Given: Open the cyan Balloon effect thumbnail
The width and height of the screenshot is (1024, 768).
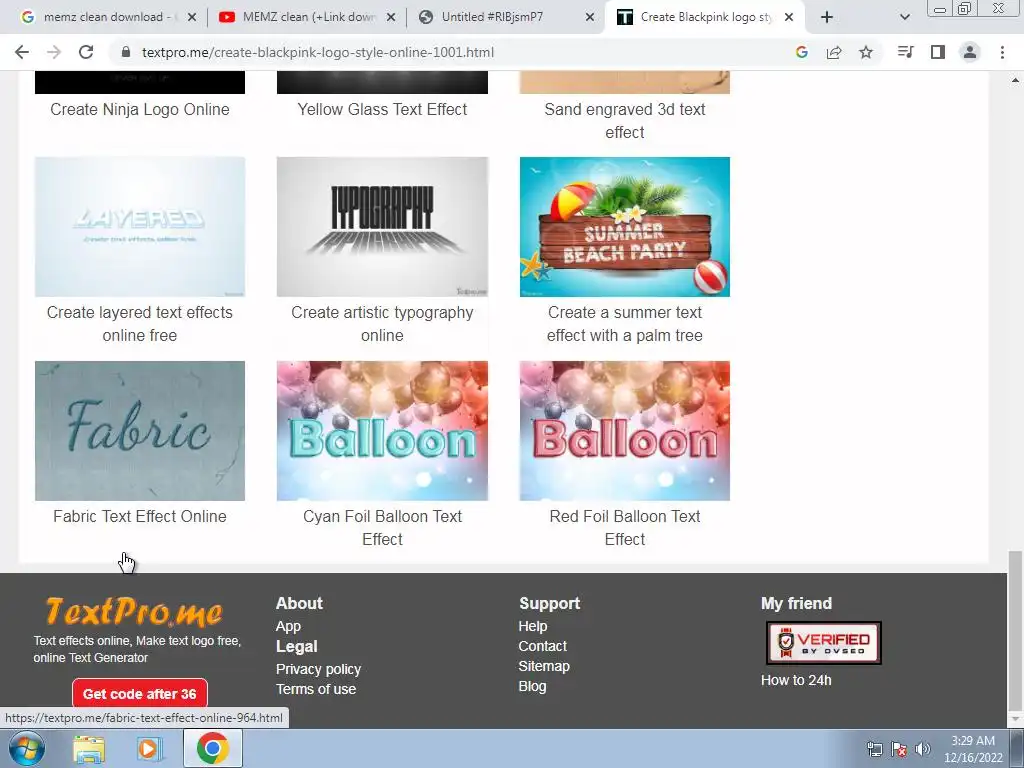Looking at the screenshot, I should [x=382, y=431].
